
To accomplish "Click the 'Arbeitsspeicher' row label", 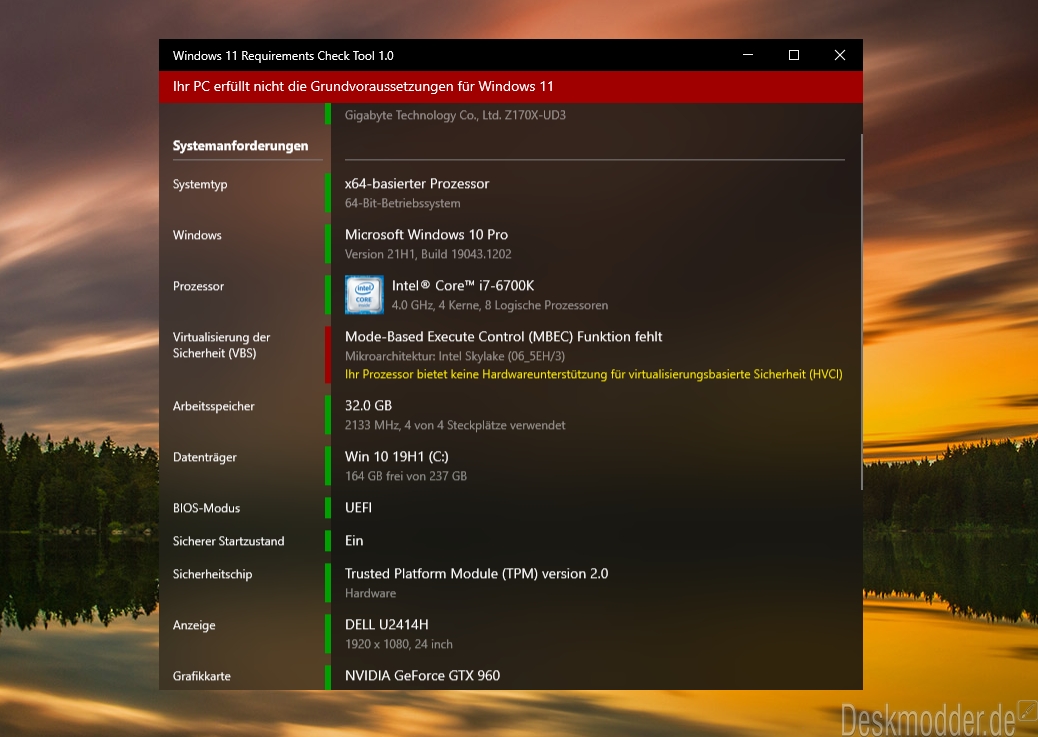I will (214, 406).
